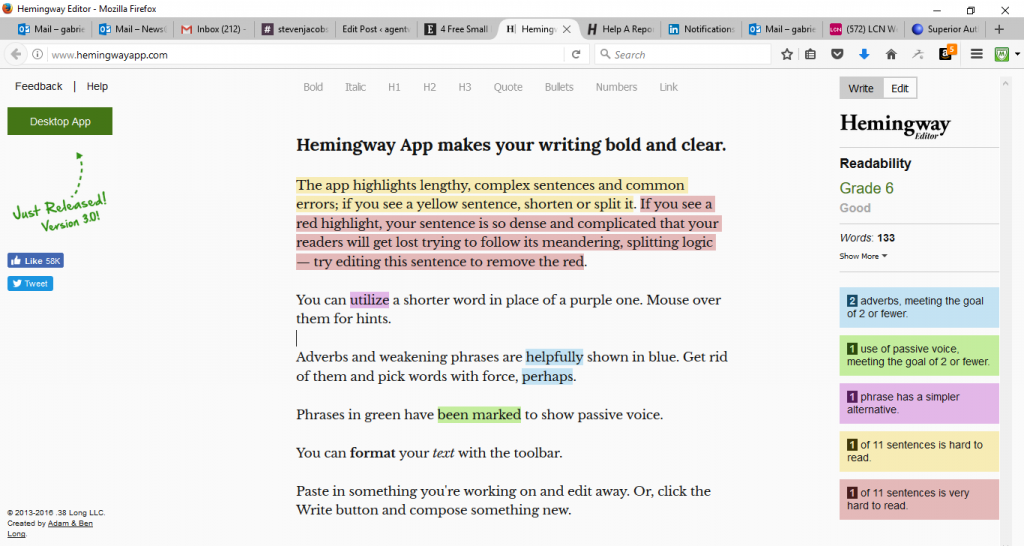Apply Italic formatting from the toolbar
The image size is (1024, 546).
click(x=355, y=87)
